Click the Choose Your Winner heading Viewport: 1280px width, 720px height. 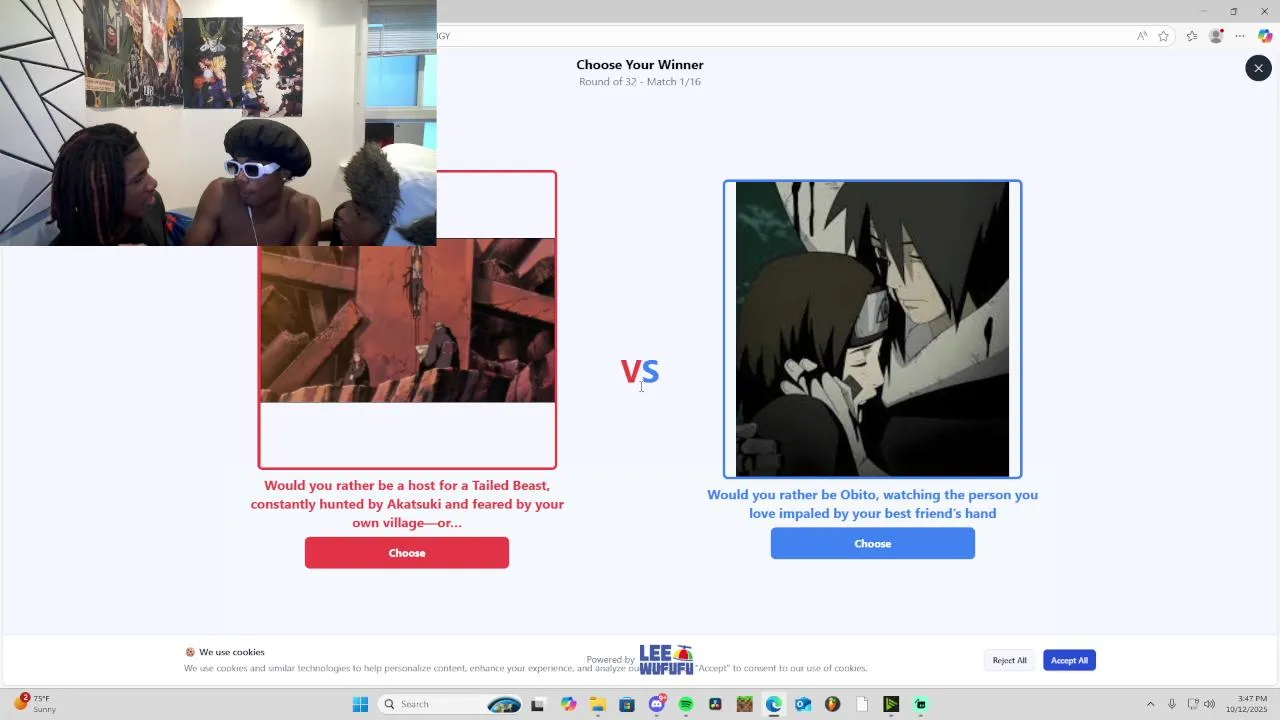point(640,65)
